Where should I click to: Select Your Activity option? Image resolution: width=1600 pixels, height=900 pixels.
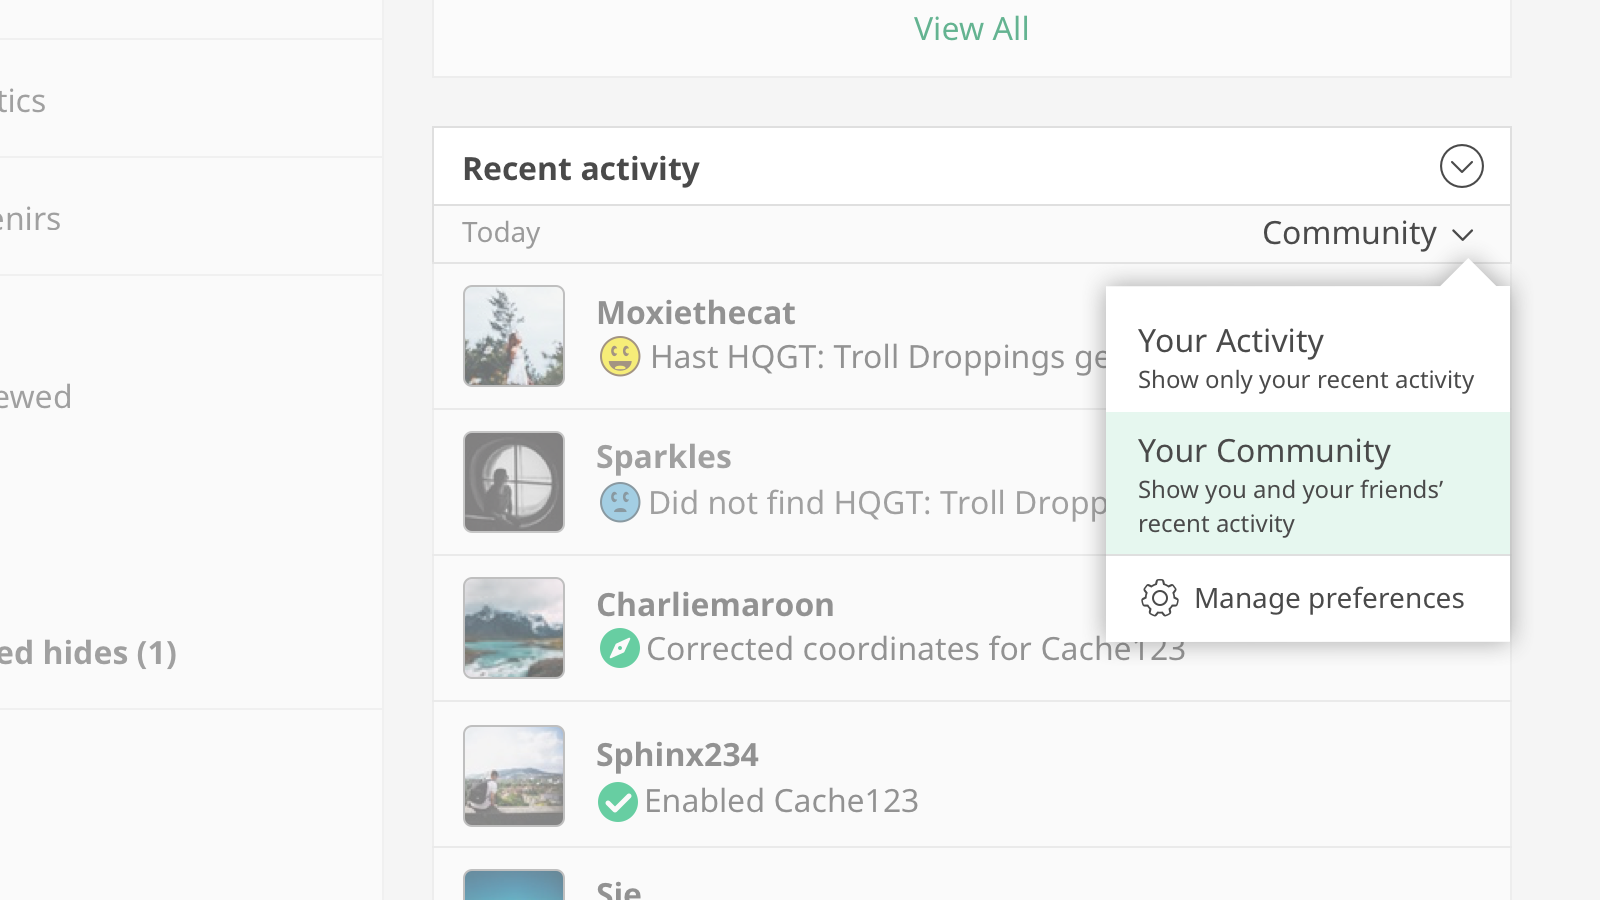point(1306,358)
